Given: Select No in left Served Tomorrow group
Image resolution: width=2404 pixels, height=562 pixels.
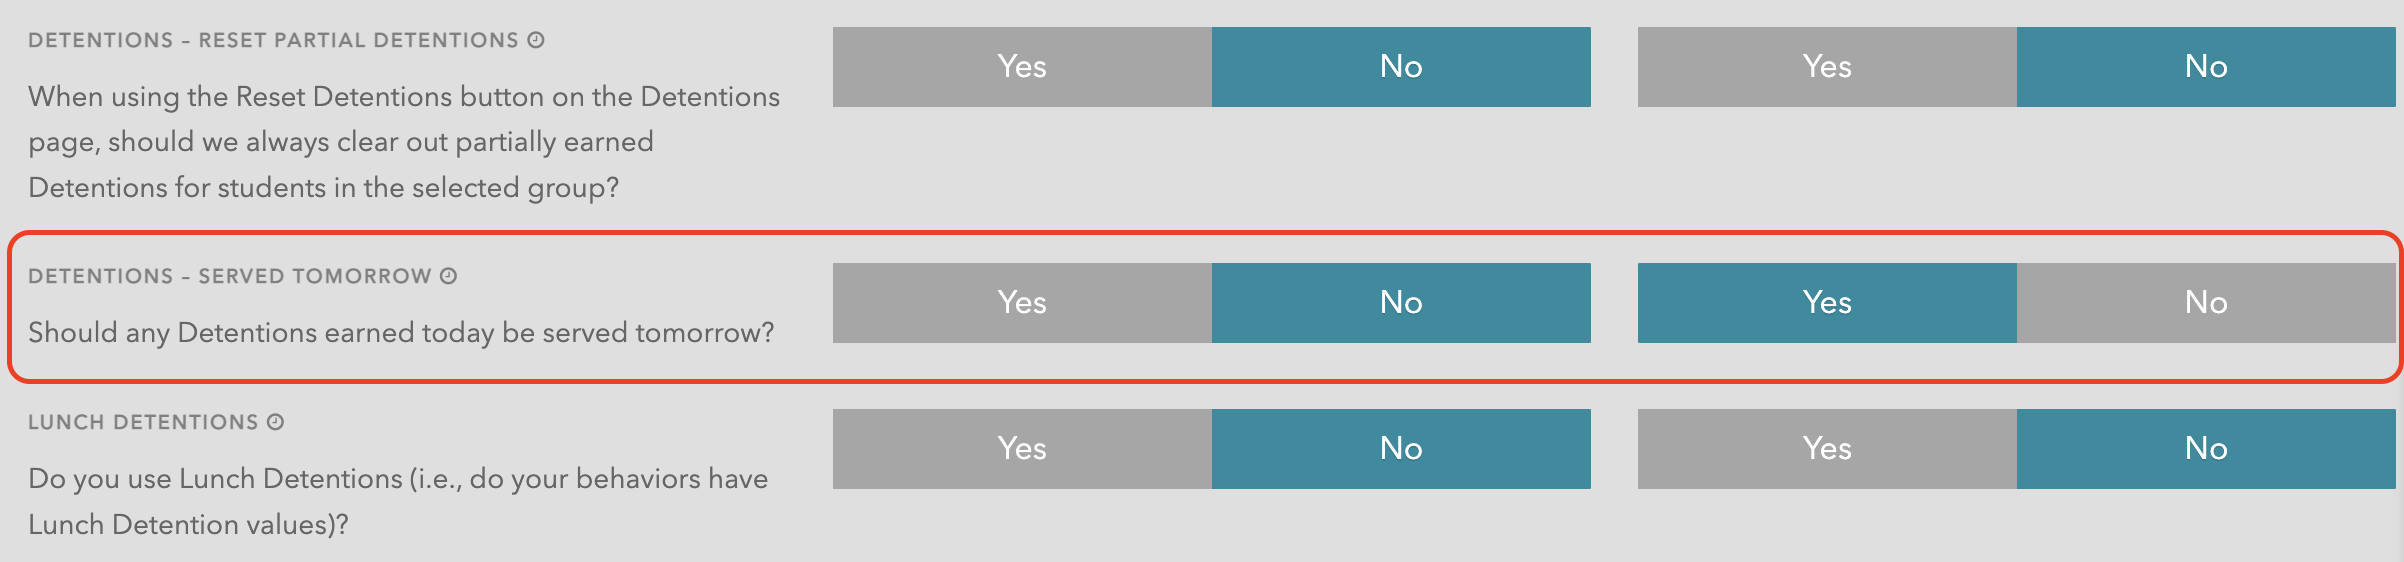Looking at the screenshot, I should tap(1401, 303).
